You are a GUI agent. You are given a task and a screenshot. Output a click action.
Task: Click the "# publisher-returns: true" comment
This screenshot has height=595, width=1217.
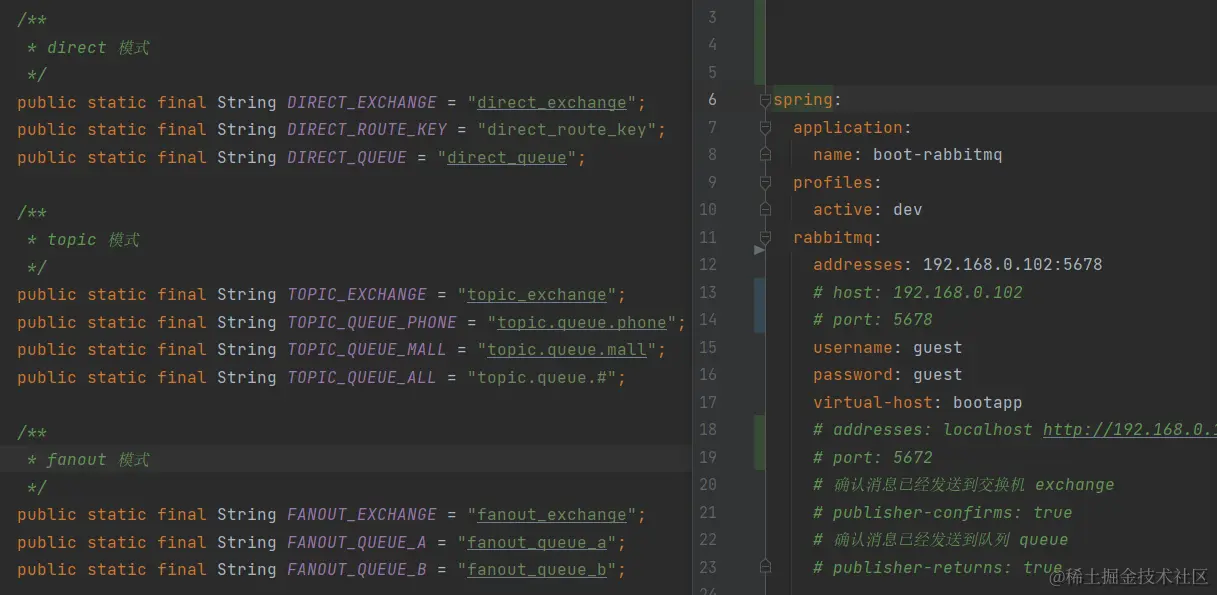[938, 568]
